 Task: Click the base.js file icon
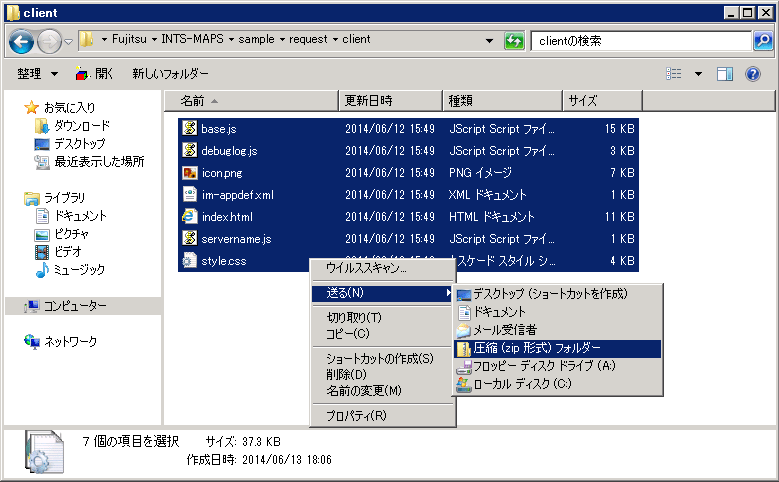click(188, 129)
